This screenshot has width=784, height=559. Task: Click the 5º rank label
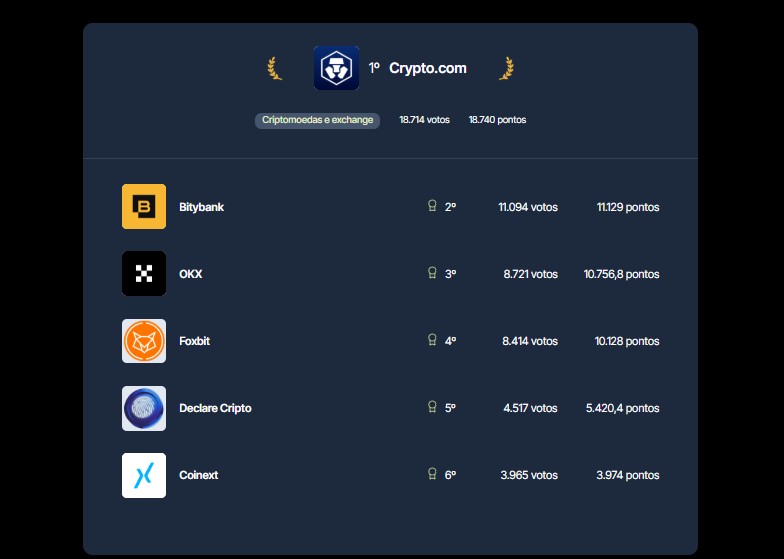click(x=450, y=408)
